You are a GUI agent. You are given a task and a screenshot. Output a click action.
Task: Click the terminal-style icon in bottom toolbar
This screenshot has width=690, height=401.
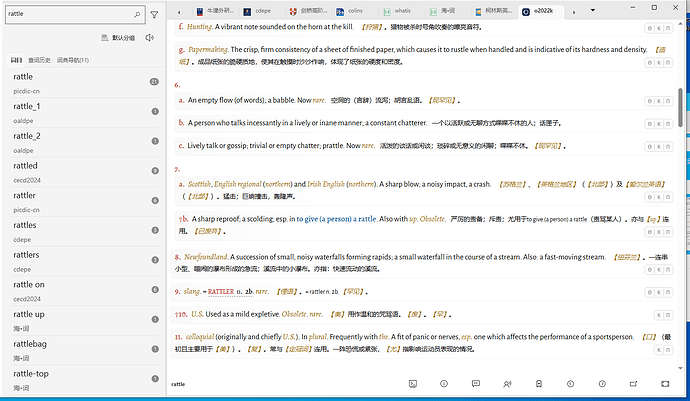(x=412, y=384)
